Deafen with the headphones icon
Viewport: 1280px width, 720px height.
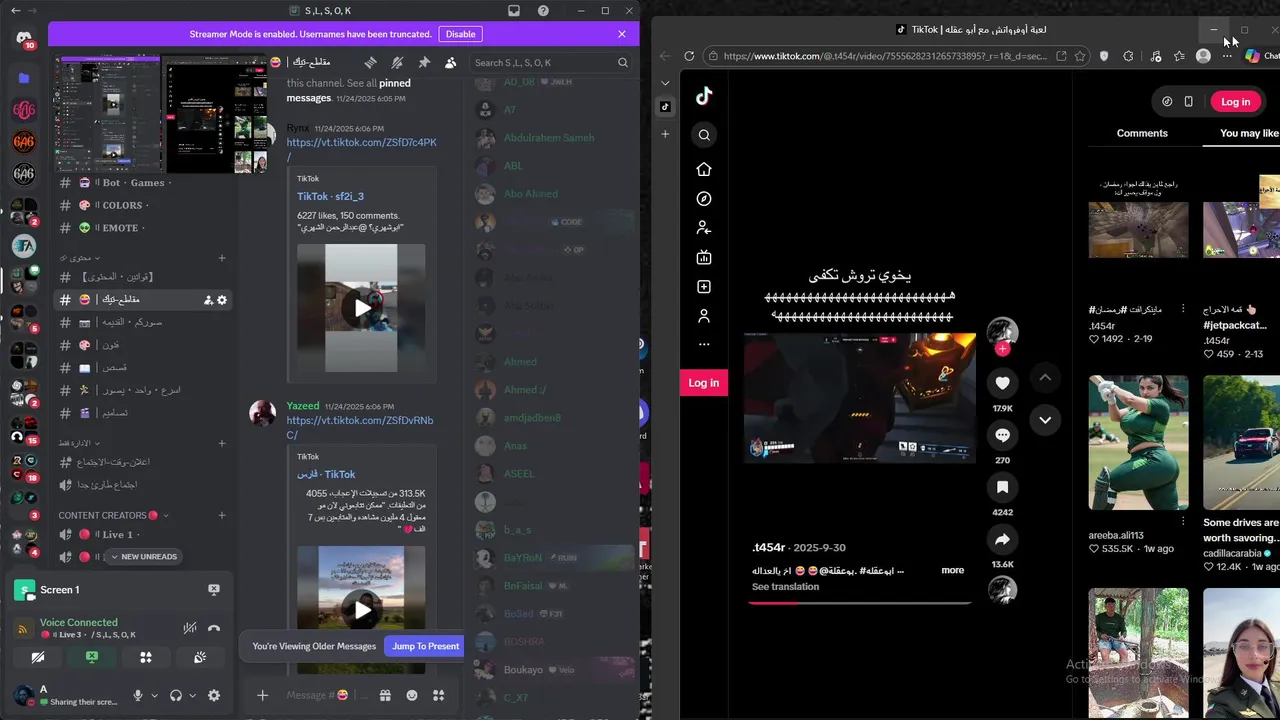coord(176,696)
